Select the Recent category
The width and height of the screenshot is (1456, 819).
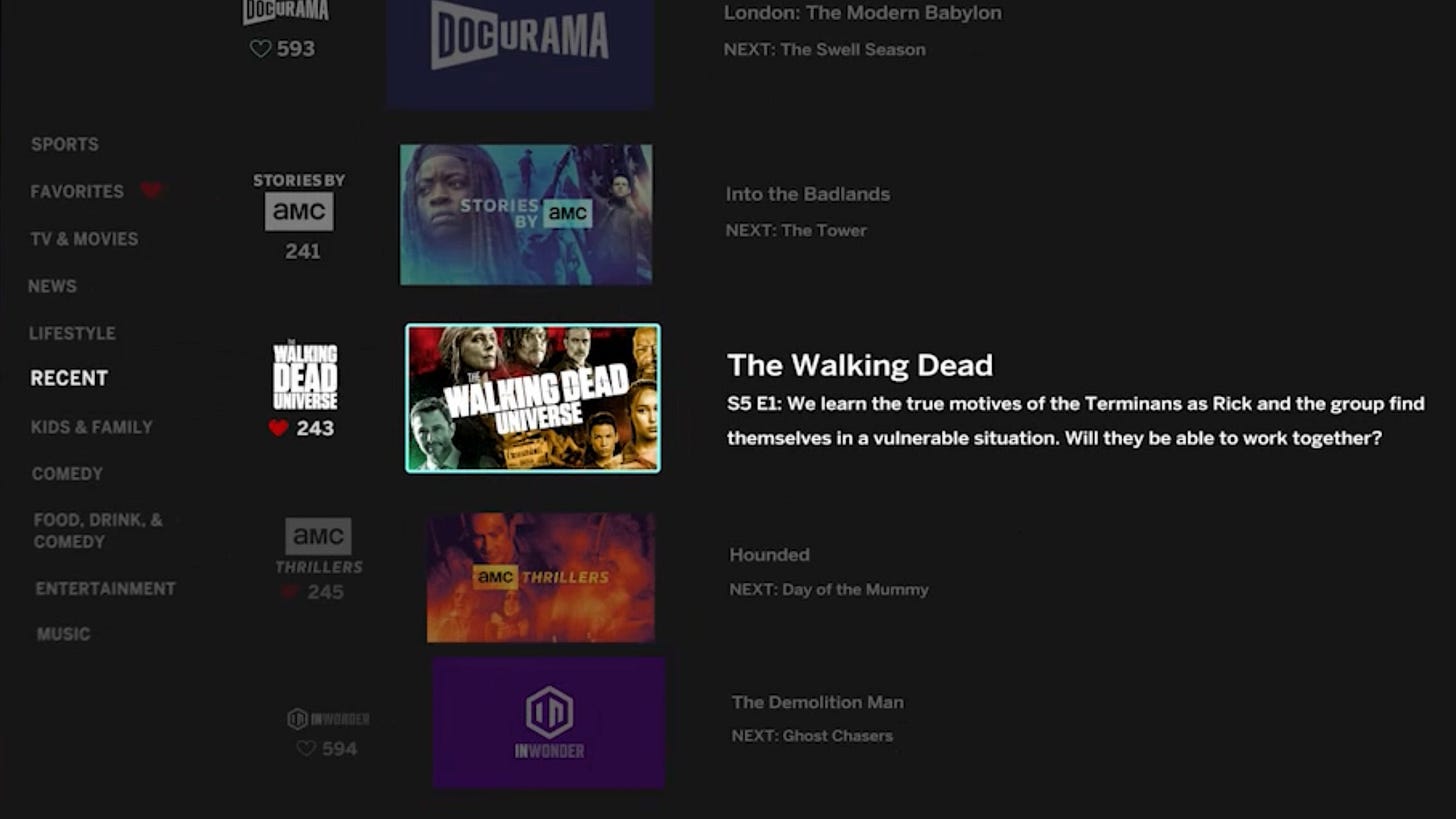(69, 378)
